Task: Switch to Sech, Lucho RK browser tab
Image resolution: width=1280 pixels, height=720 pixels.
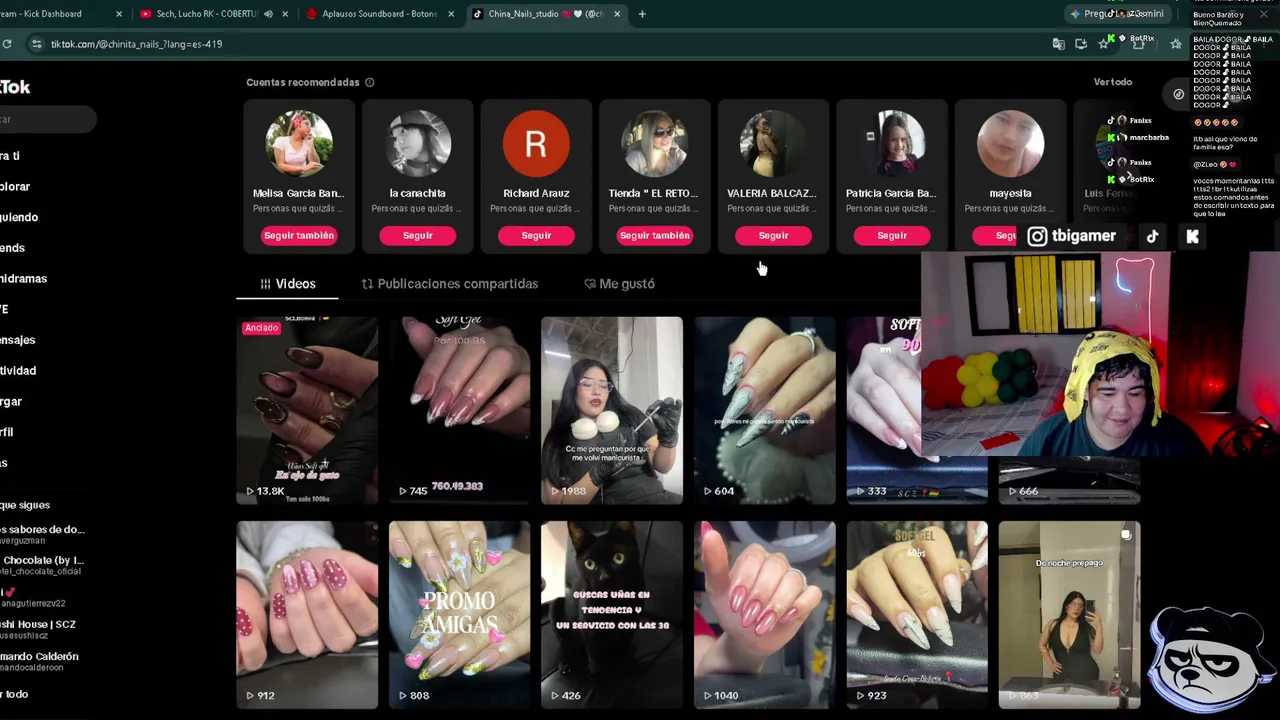Action: pos(206,14)
